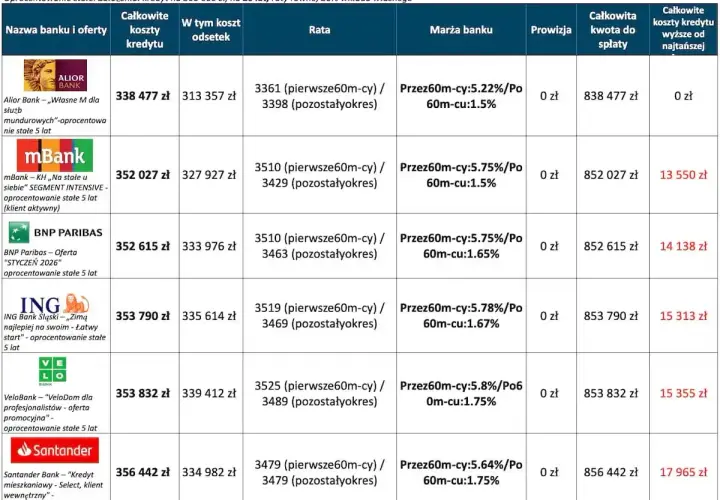Click the rate cell '3510 / 3463' for BNP Paribas
Screen dimensions: 720x500
tap(320, 246)
